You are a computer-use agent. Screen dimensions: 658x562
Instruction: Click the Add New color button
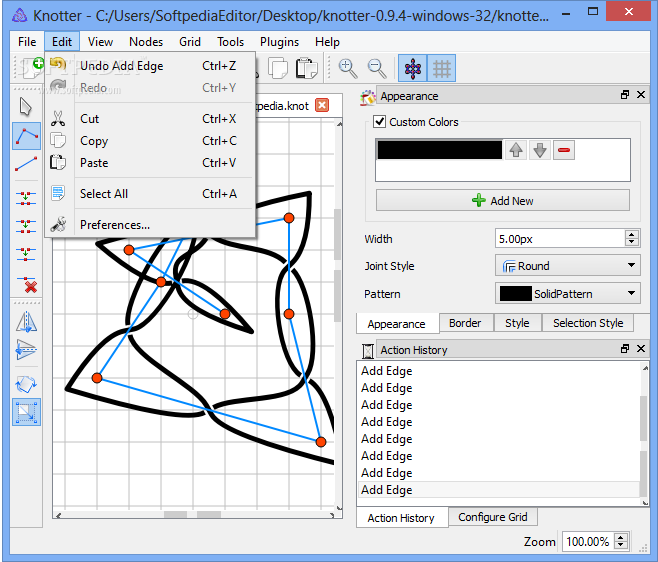[x=503, y=201]
